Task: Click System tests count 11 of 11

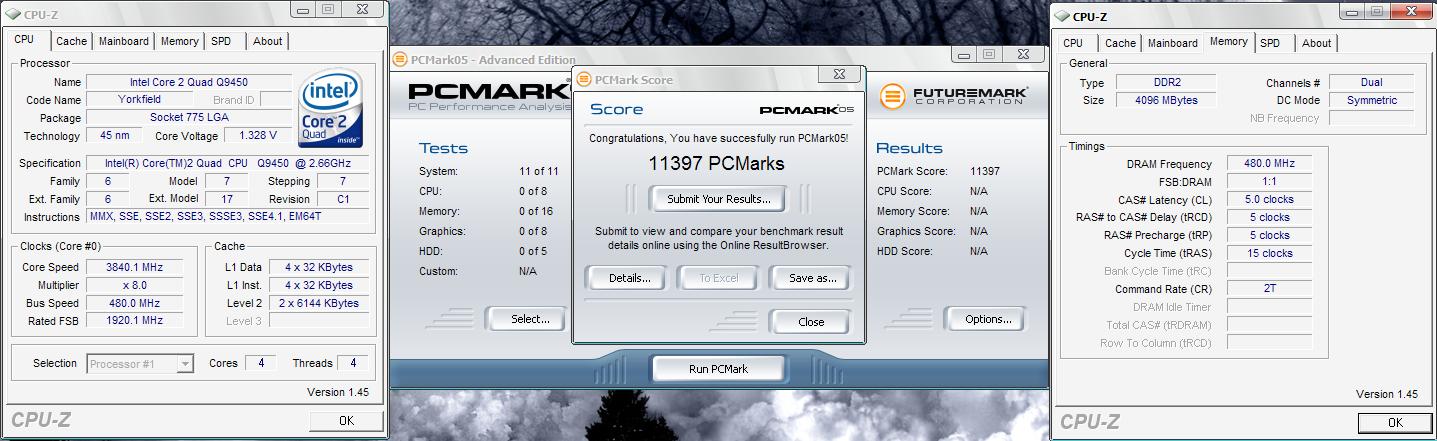Action: pos(538,171)
